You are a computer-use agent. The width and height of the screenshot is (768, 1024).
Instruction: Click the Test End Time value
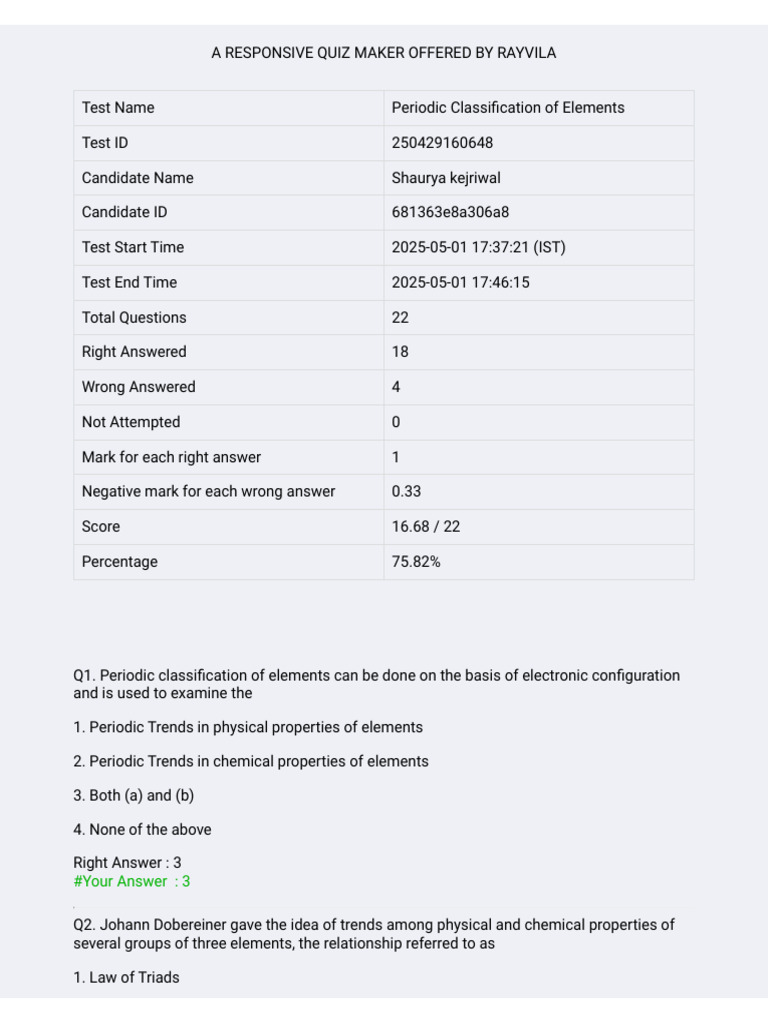460,282
